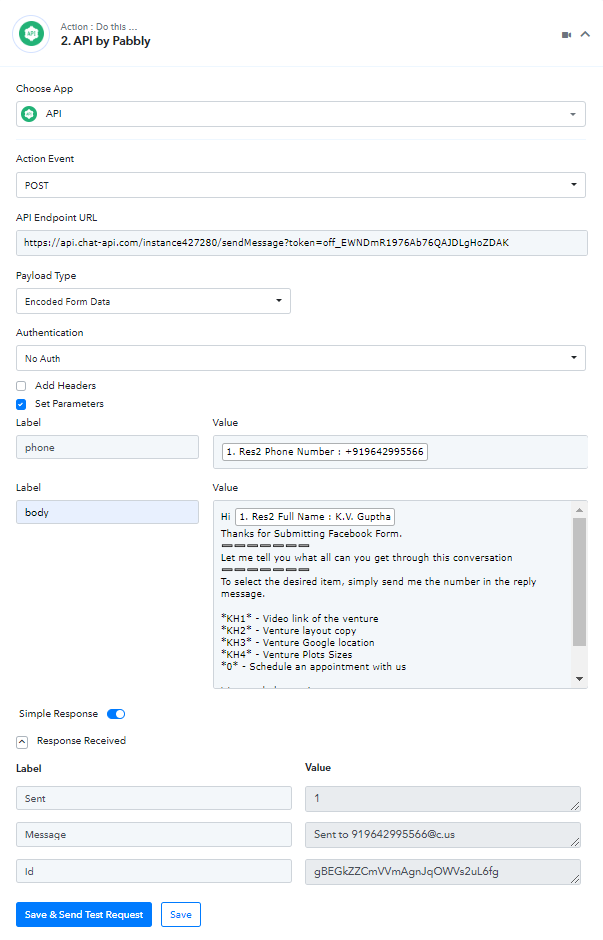
Task: Open the Authentication No Auth dropdown
Action: click(300, 358)
